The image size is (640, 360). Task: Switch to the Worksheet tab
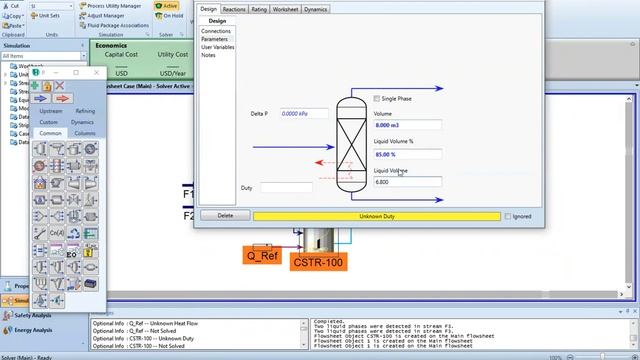[x=285, y=9]
